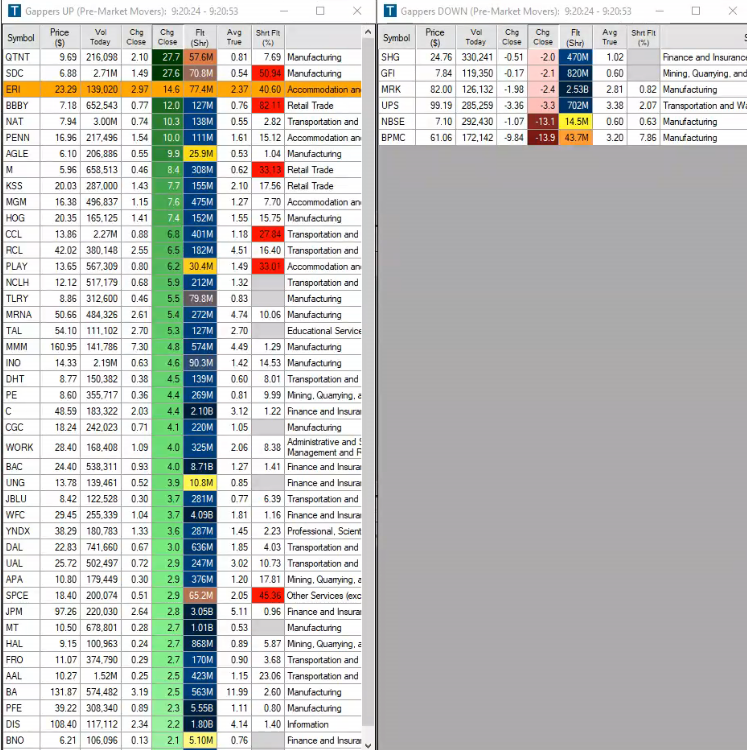747x750 pixels.
Task: Sort Gappers DOWN by Flt (Shr) header
Action: point(575,37)
